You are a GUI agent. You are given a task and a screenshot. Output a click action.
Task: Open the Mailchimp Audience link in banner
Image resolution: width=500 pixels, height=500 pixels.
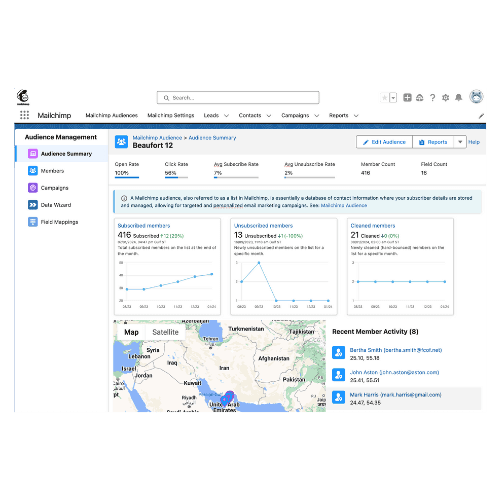pos(344,205)
